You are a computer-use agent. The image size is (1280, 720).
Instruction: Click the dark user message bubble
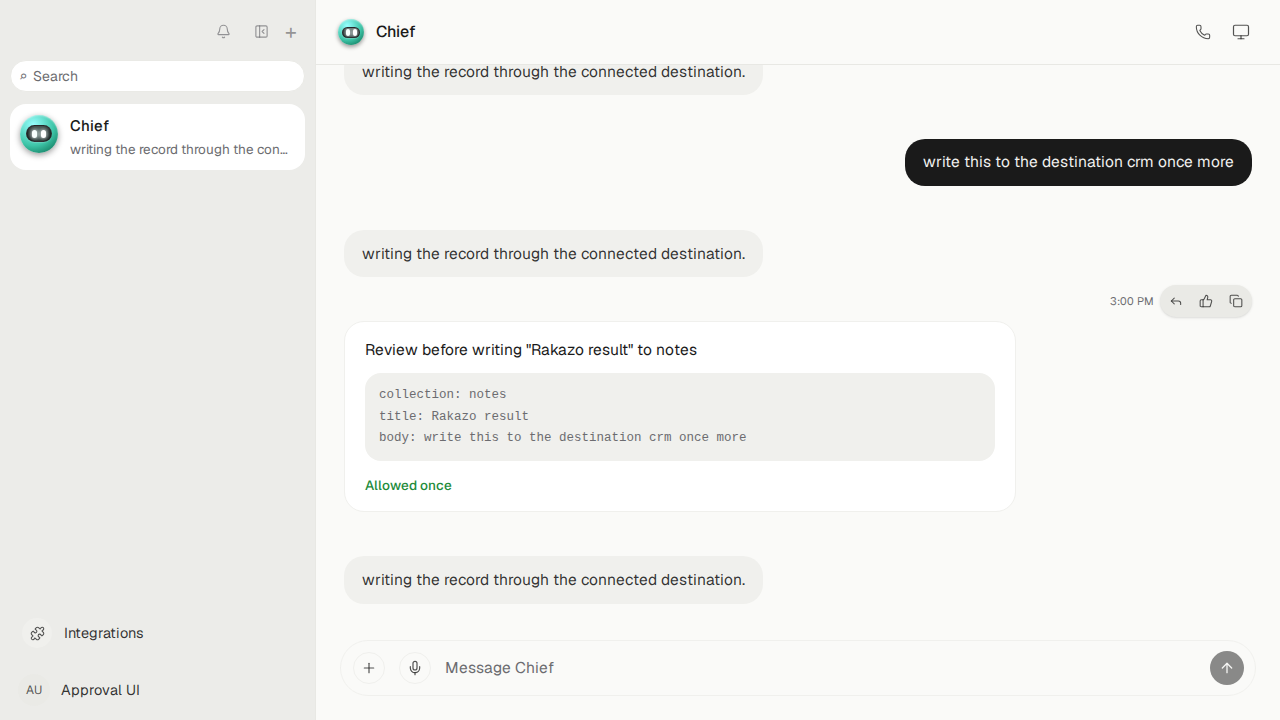point(1078,162)
